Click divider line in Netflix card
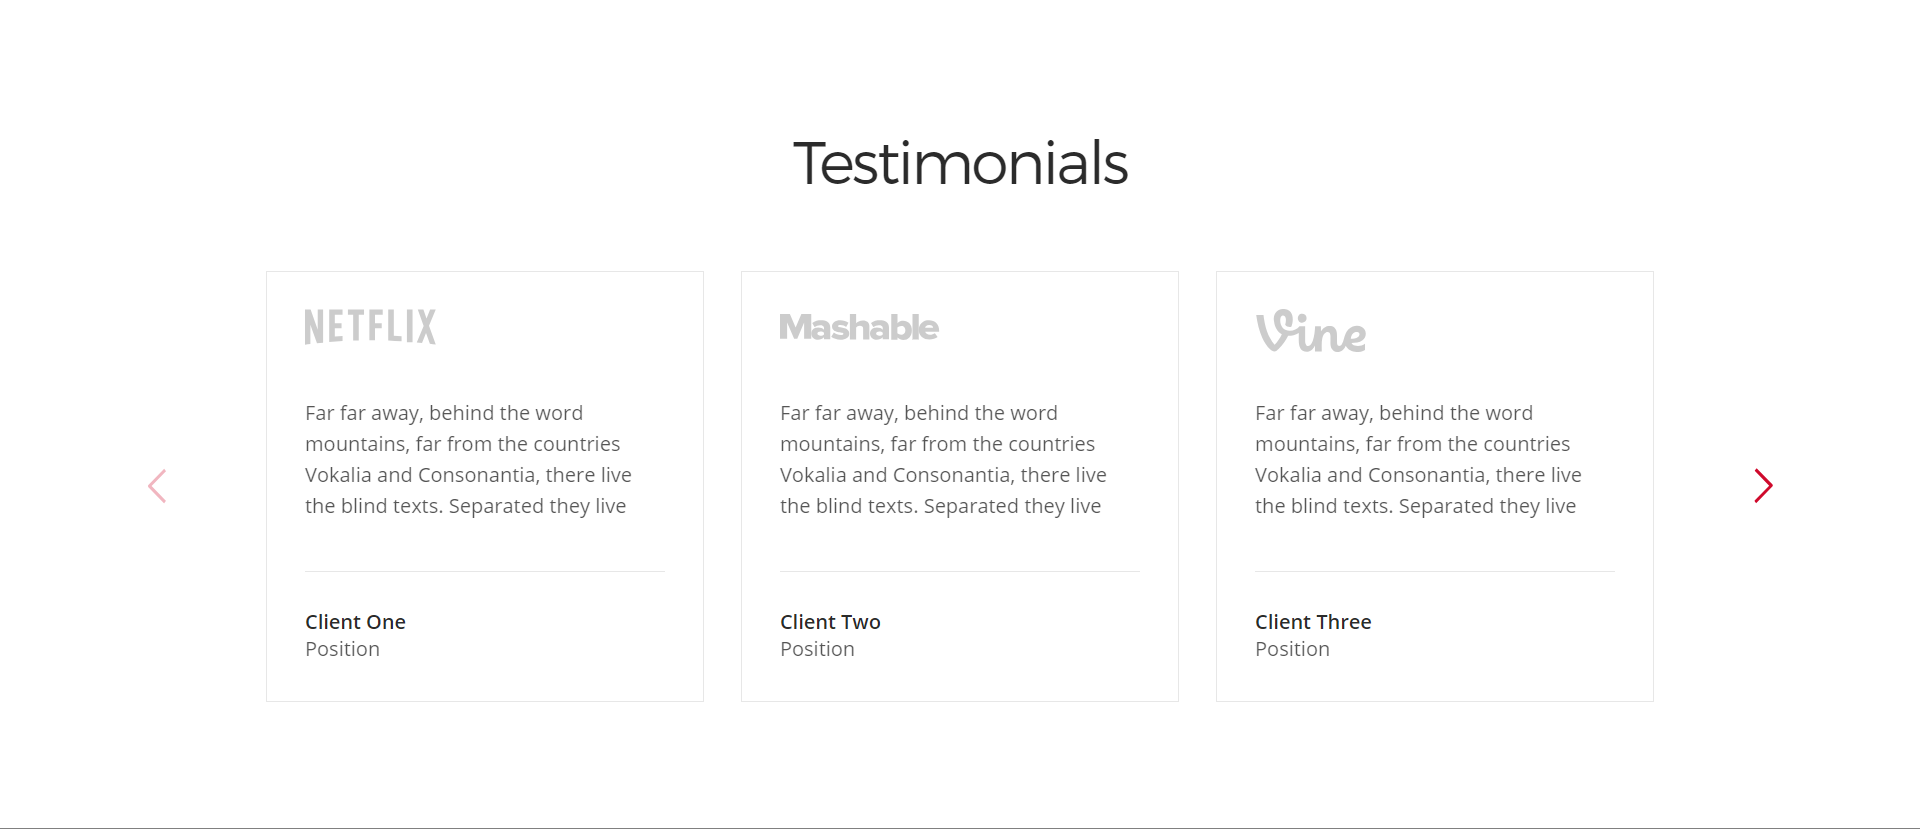Screen dimensions: 1920x829 [485, 571]
